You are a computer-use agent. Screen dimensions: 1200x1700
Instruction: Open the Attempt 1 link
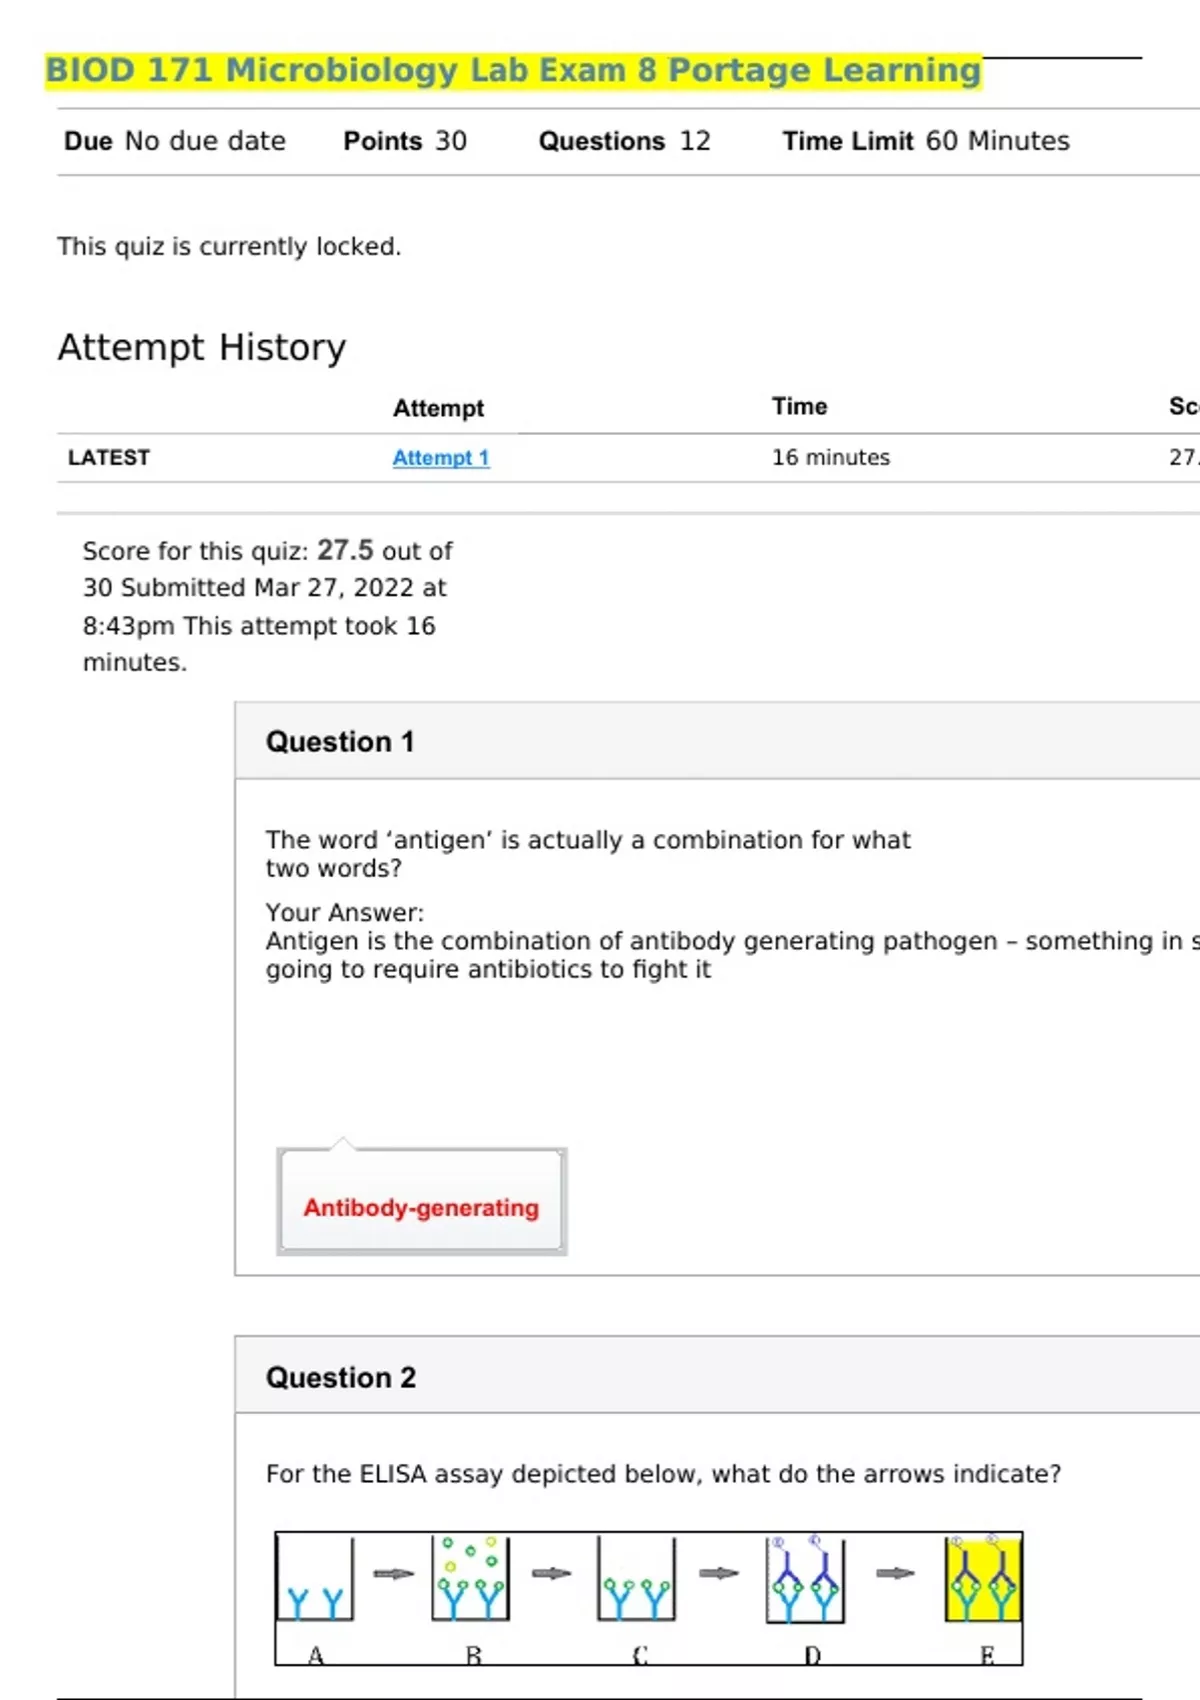(440, 458)
